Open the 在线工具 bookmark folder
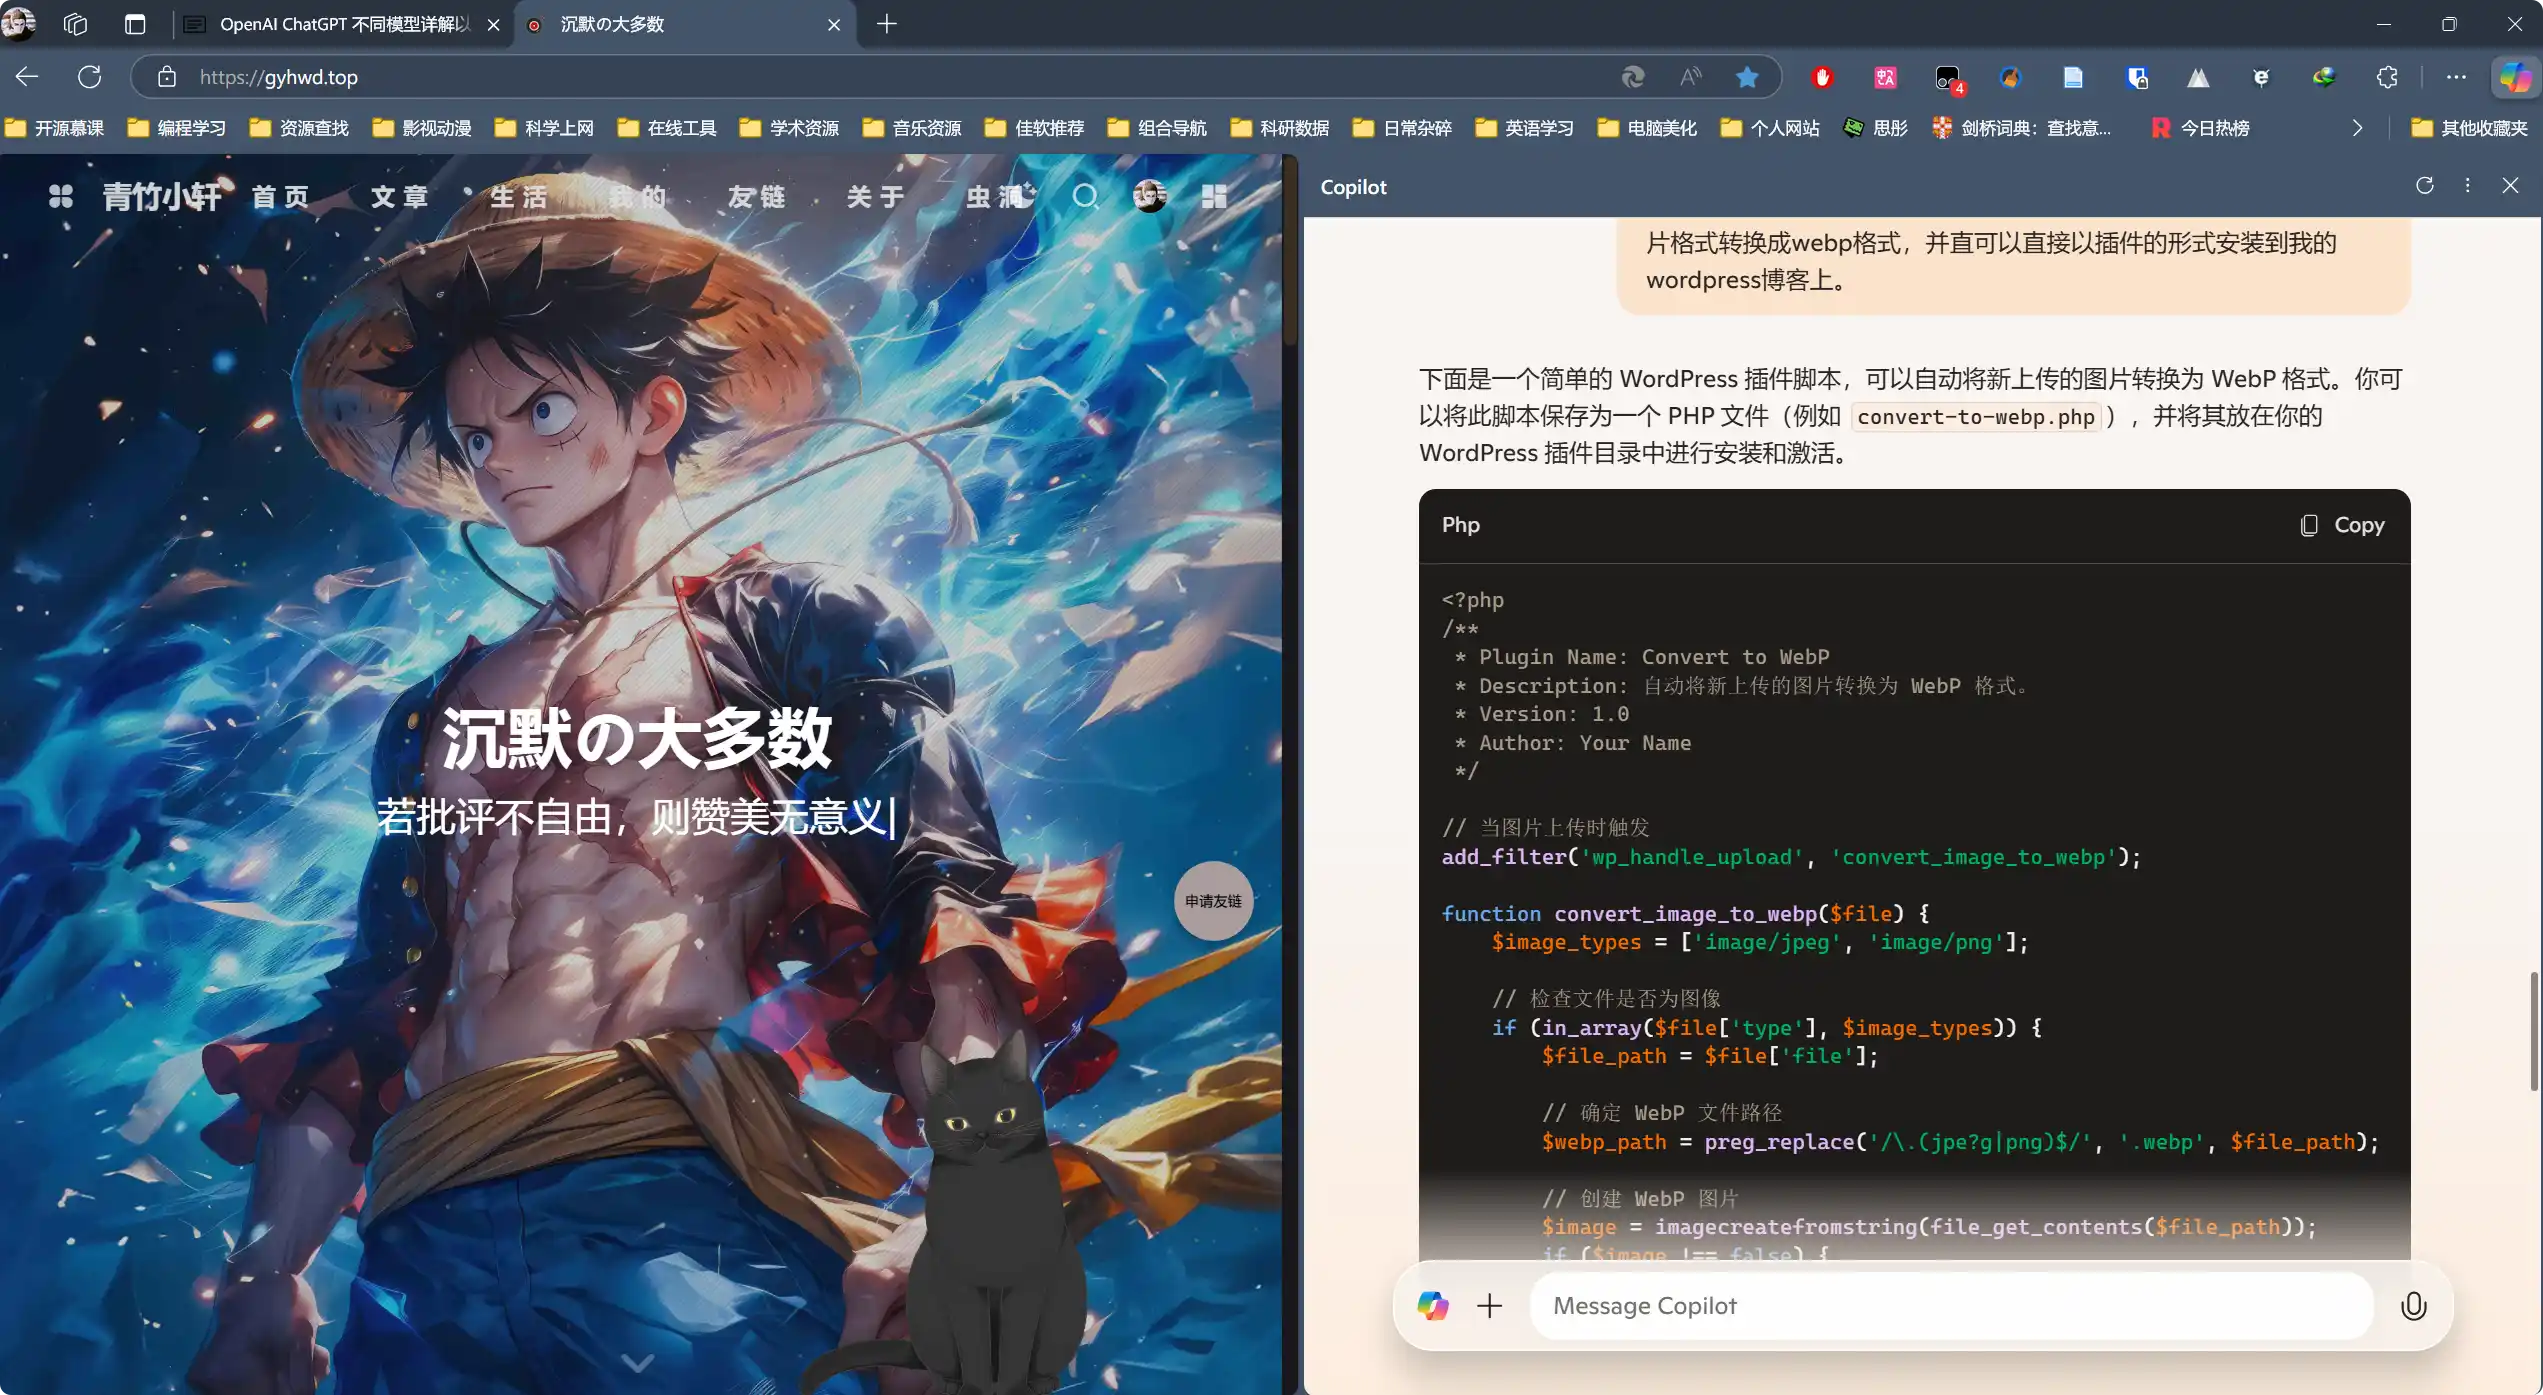This screenshot has height=1395, width=2543. coord(668,128)
